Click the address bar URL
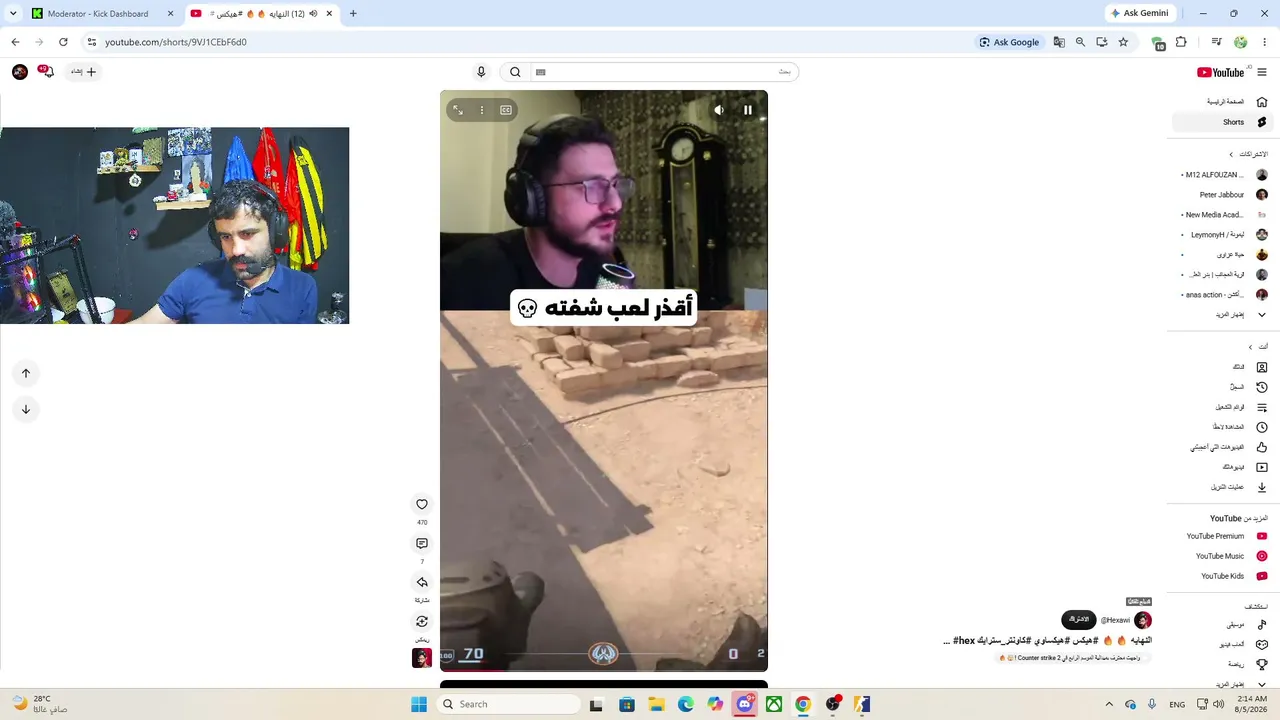The height and width of the screenshot is (720, 1280). 176,42
